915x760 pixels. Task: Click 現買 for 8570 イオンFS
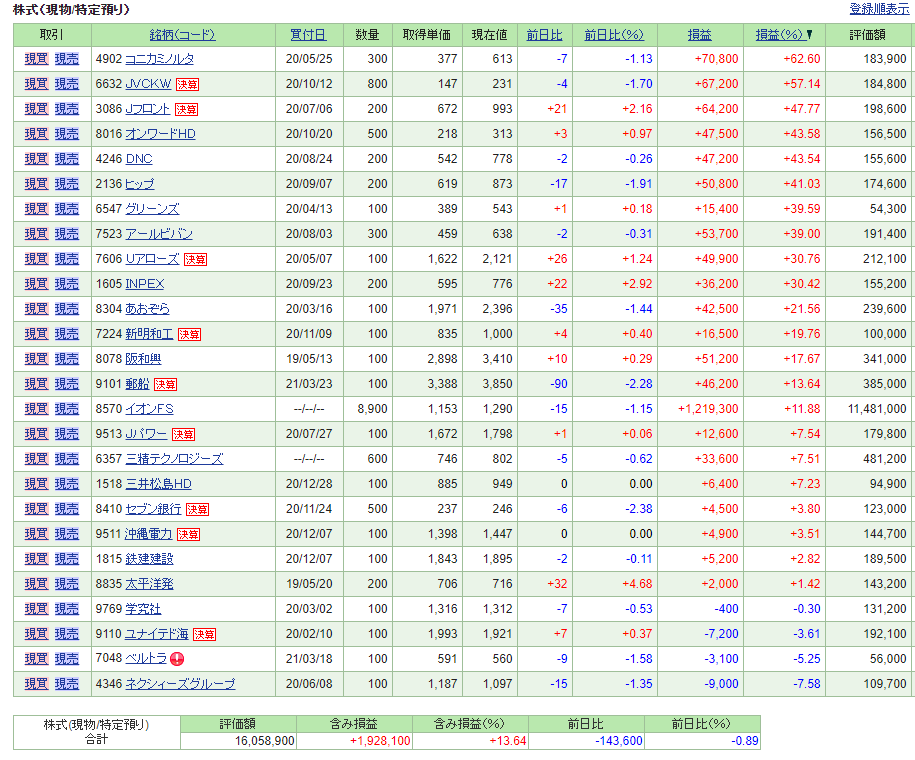click(36, 409)
